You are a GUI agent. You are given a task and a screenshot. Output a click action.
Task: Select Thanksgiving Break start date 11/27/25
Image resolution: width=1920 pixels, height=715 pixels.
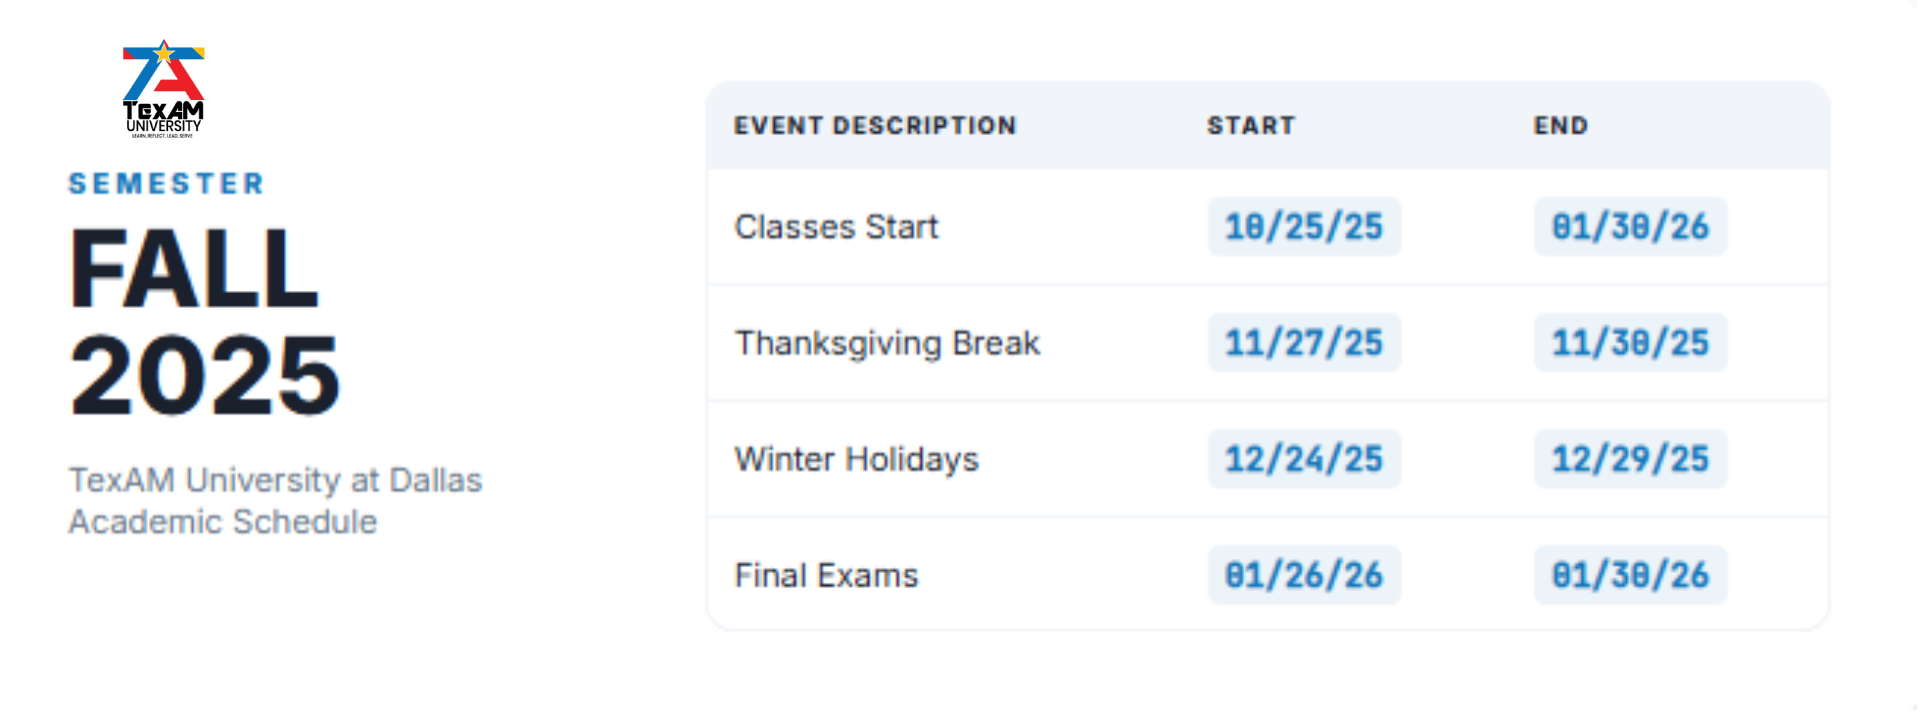(x=1303, y=343)
